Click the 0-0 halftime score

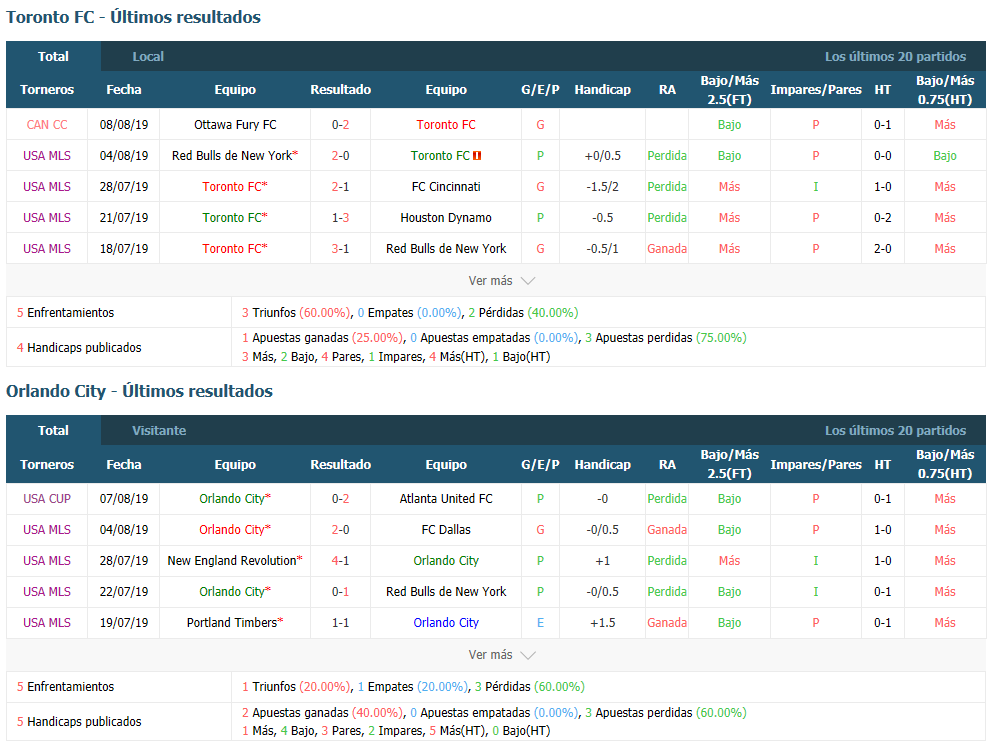pyautogui.click(x=882, y=156)
